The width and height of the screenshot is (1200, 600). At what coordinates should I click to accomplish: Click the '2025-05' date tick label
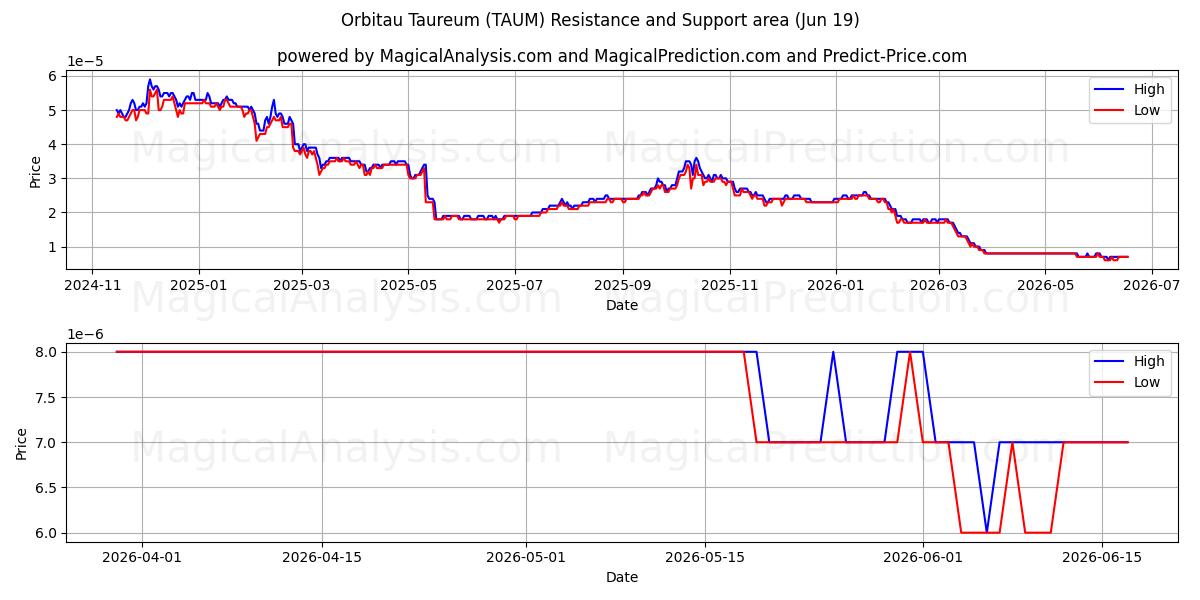tap(408, 287)
